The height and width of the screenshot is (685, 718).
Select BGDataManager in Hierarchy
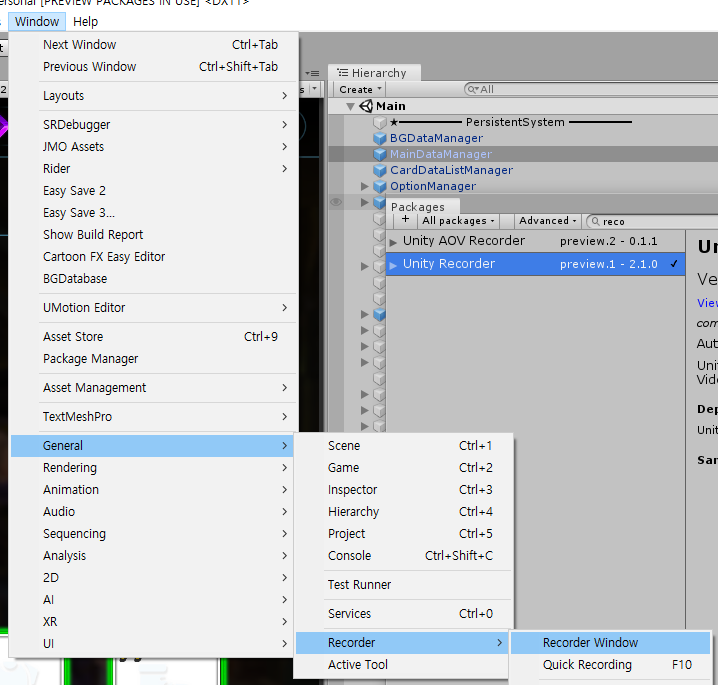coord(436,138)
